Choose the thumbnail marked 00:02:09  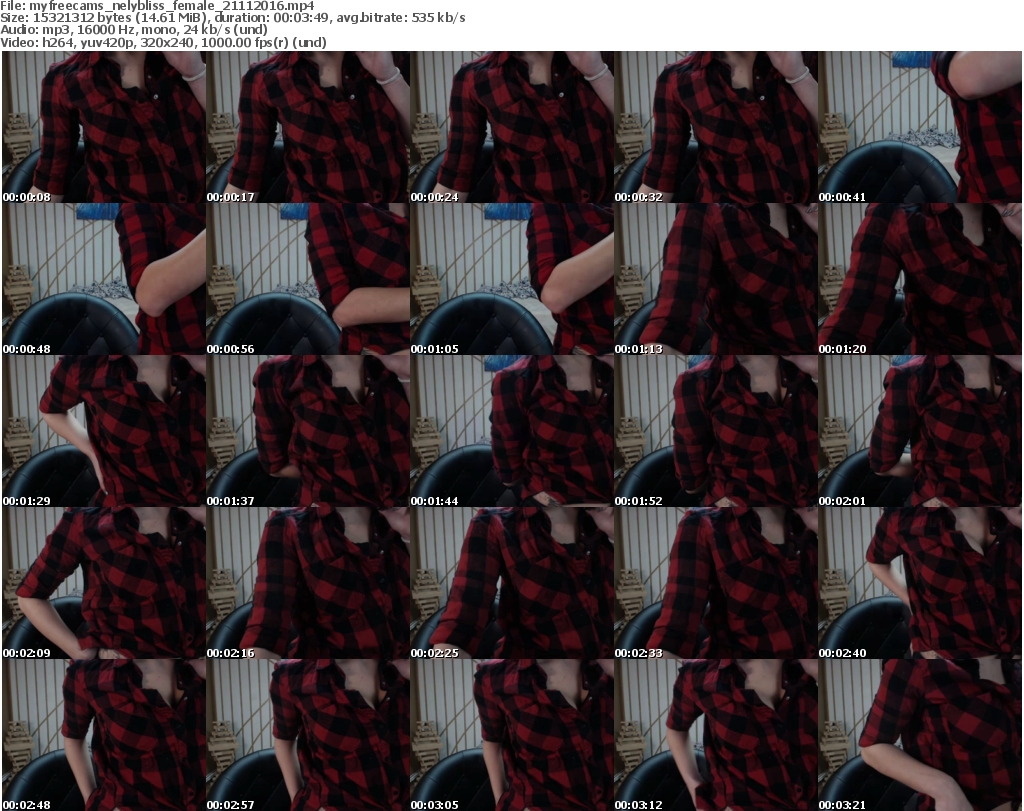tap(104, 583)
